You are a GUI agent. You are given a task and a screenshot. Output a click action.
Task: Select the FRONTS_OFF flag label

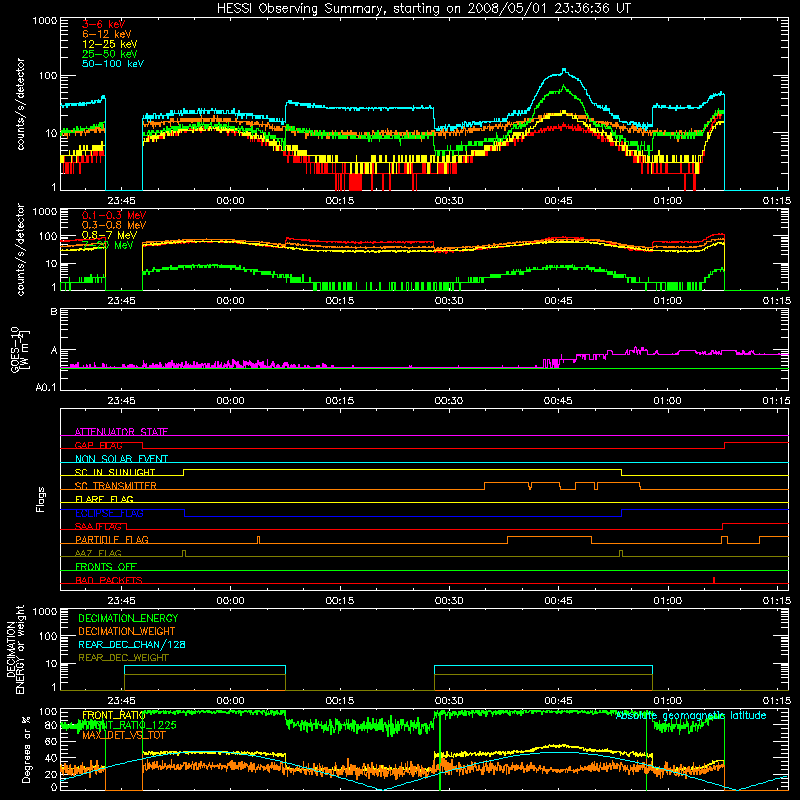point(106,567)
